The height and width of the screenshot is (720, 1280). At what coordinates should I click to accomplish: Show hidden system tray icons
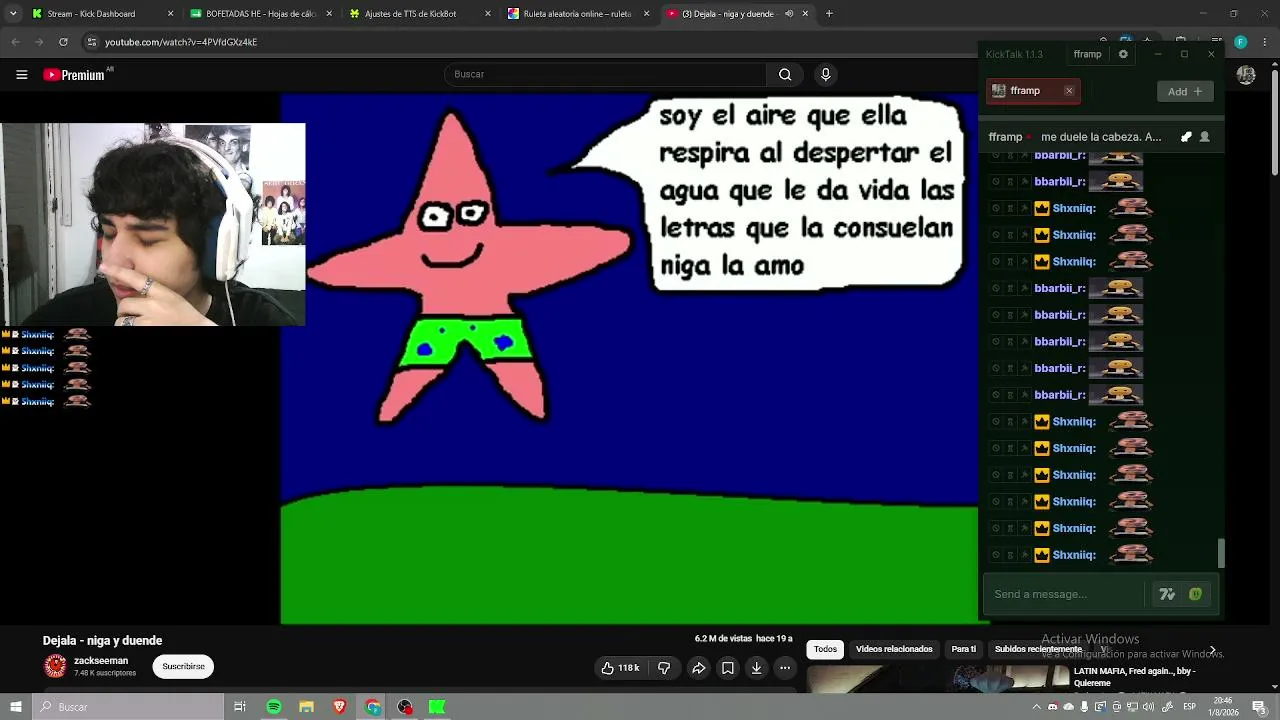click(1037, 707)
